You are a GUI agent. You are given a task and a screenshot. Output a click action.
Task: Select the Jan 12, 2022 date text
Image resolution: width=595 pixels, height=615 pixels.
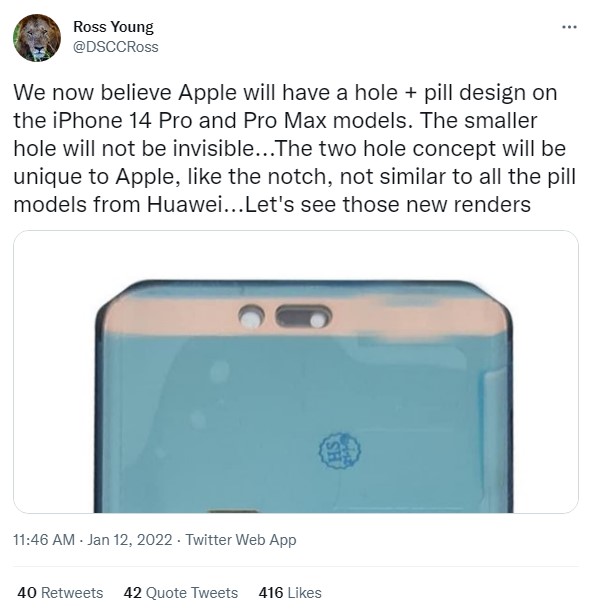(130, 540)
